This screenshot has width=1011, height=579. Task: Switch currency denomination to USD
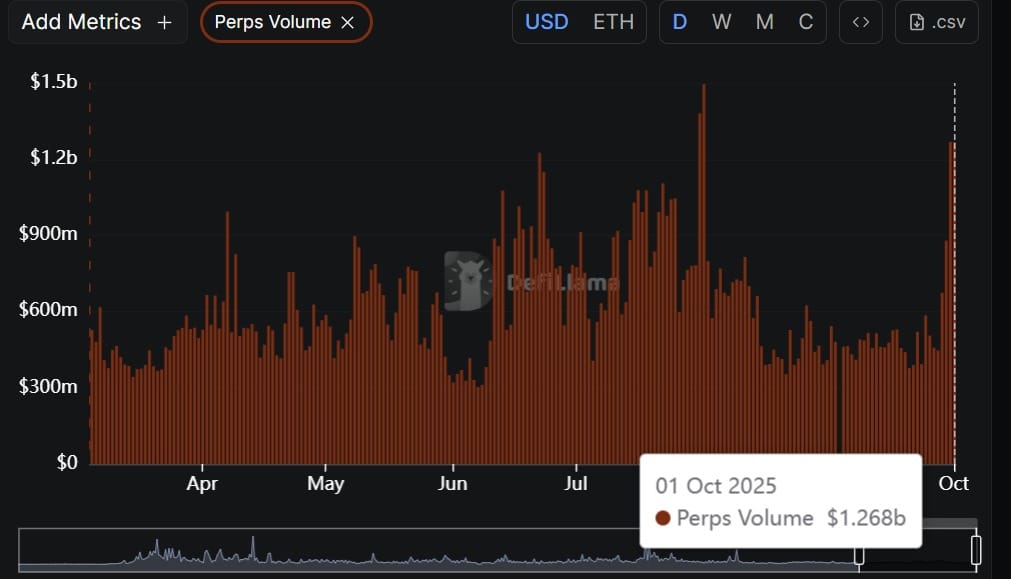point(546,22)
